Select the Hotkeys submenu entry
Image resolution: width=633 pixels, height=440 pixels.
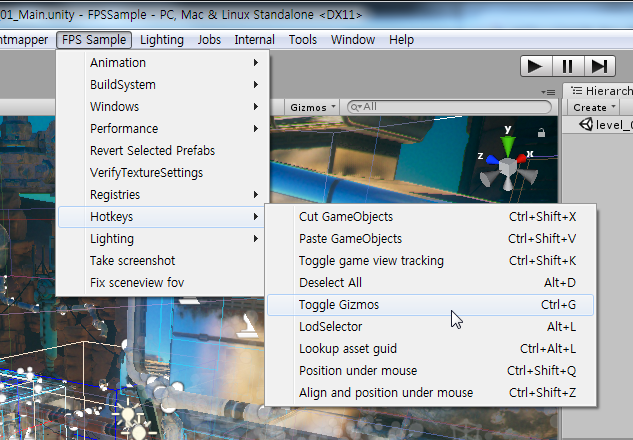162,217
